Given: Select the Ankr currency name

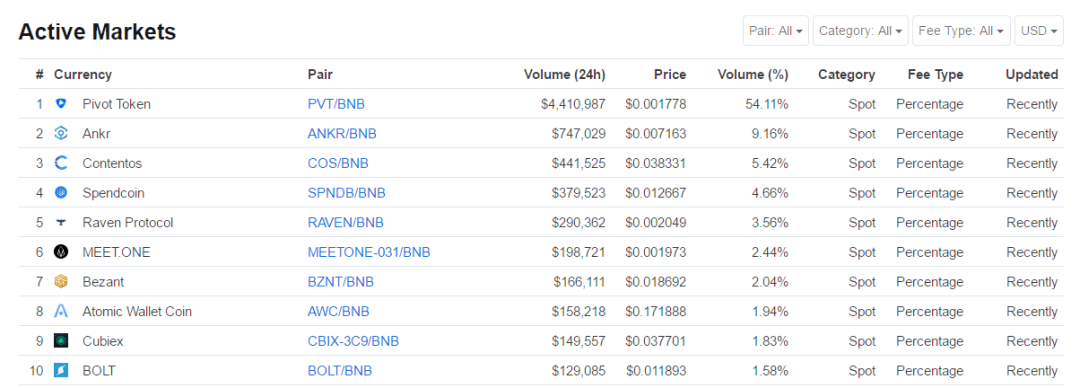Looking at the screenshot, I should point(96,134).
